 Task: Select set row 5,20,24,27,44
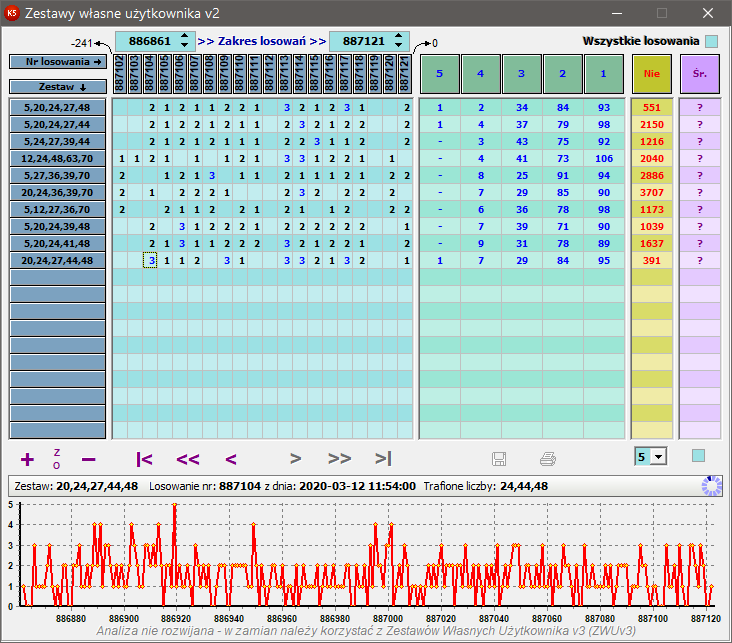pyautogui.click(x=57, y=125)
